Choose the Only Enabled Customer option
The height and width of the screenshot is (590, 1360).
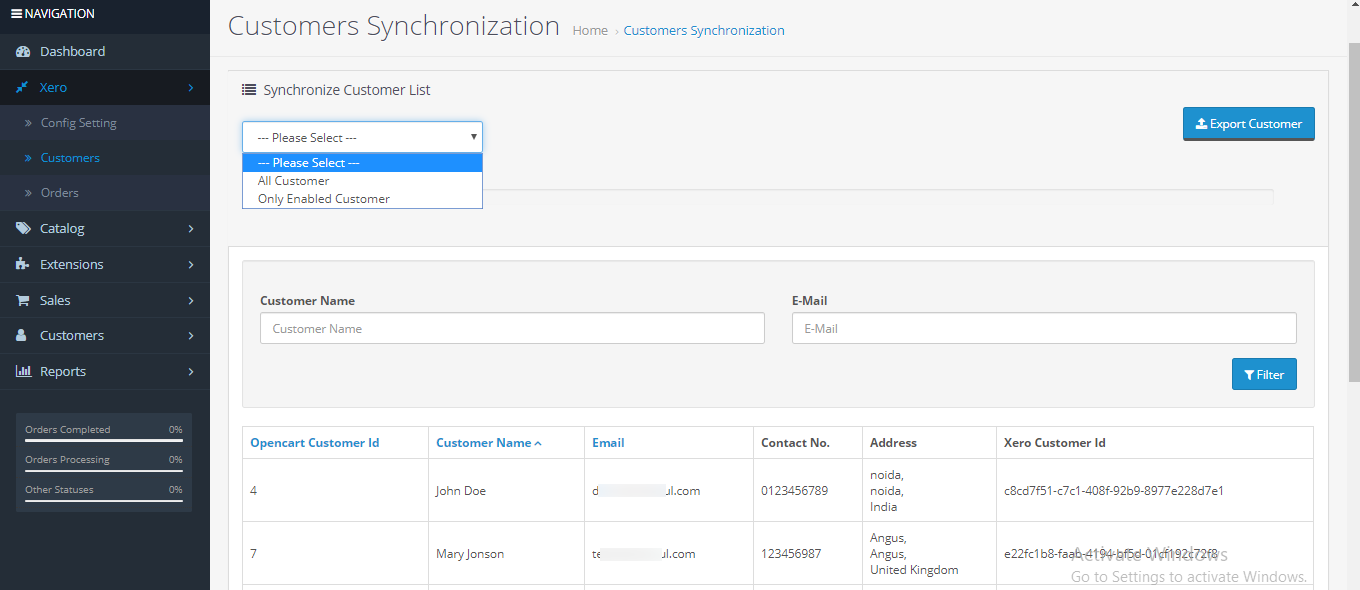coord(362,199)
